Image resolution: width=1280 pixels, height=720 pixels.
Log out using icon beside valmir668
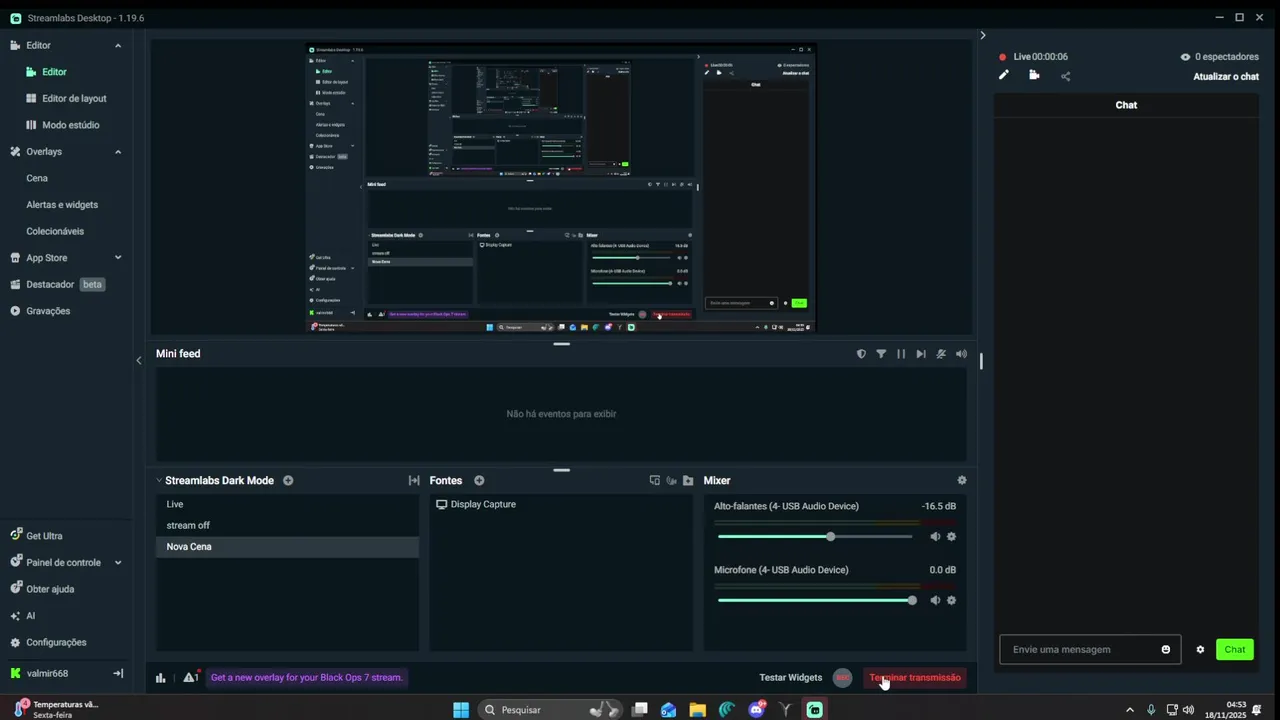(118, 673)
